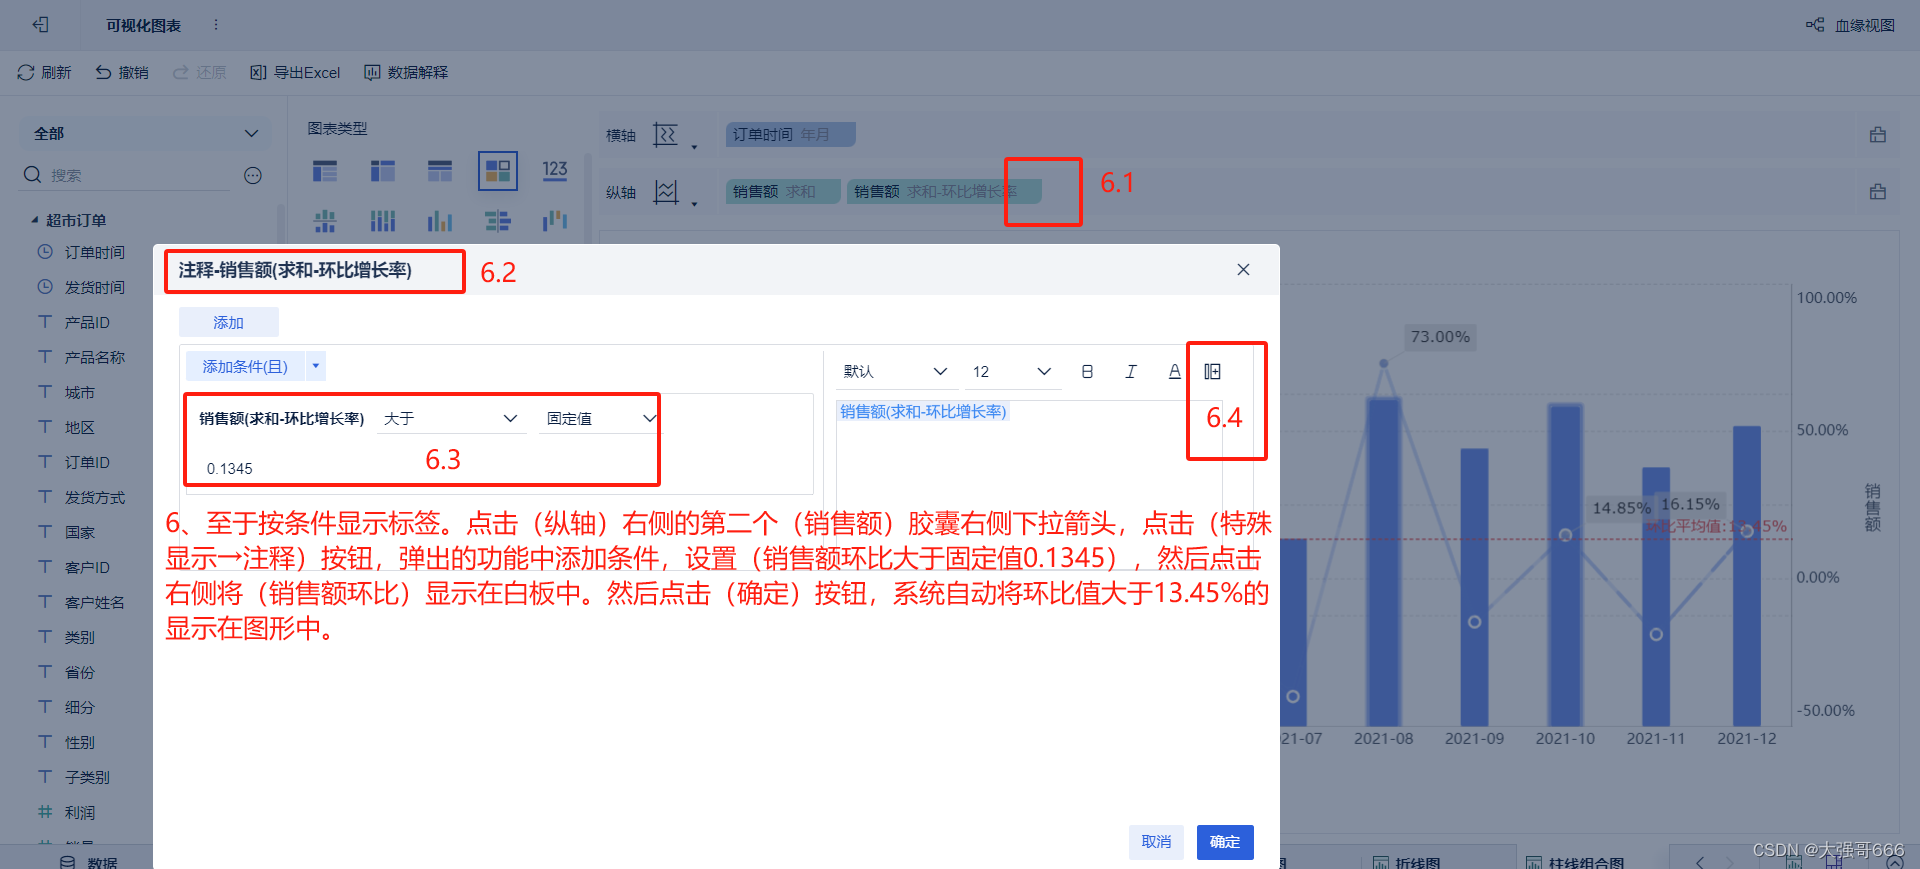Click the insert field icon in editor toolbar

pyautogui.click(x=1212, y=371)
